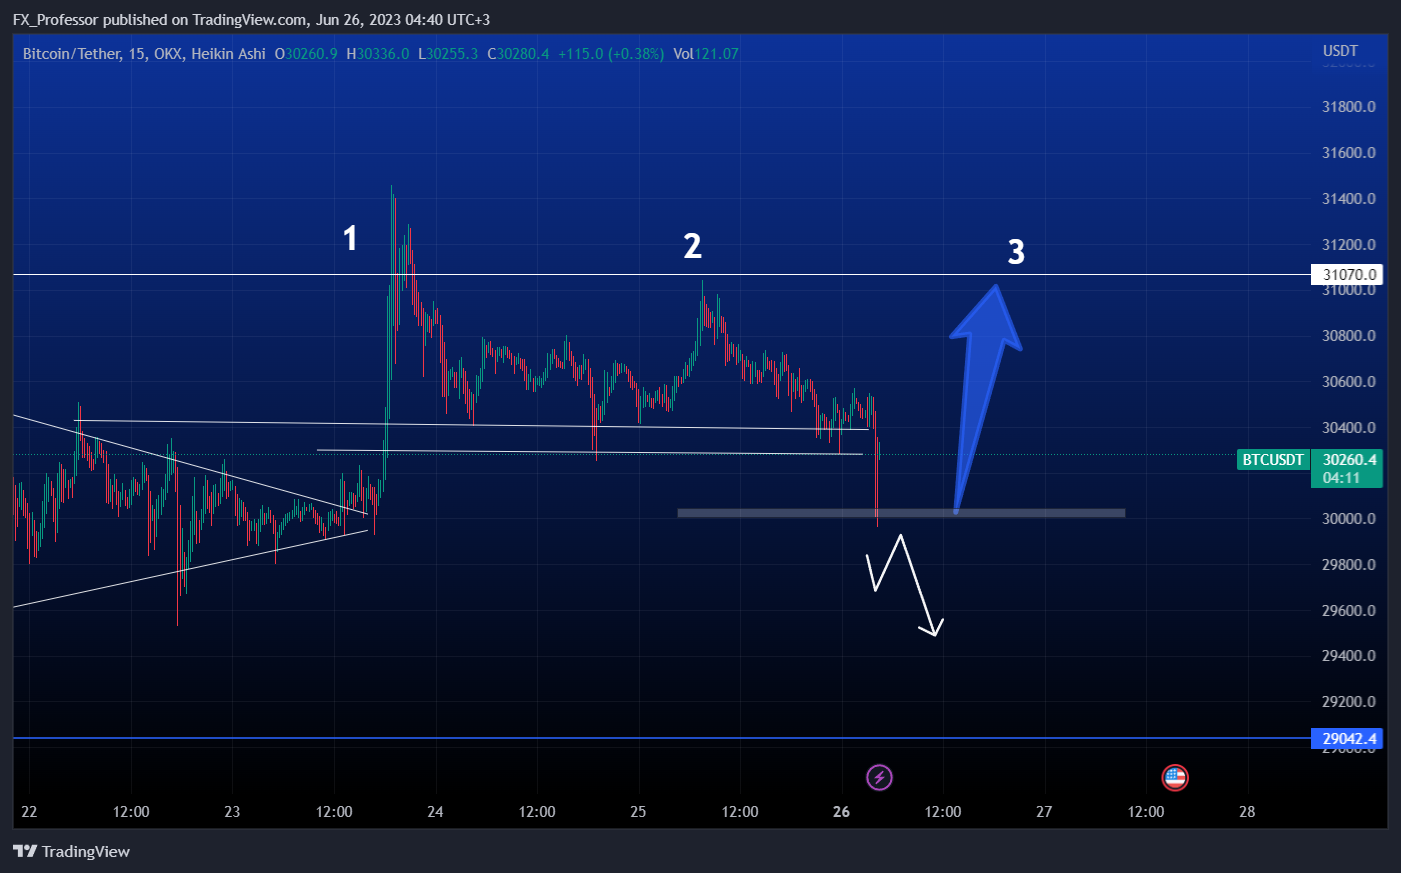This screenshot has width=1401, height=873.
Task: Click the 31070.0 price label
Action: (x=1346, y=274)
